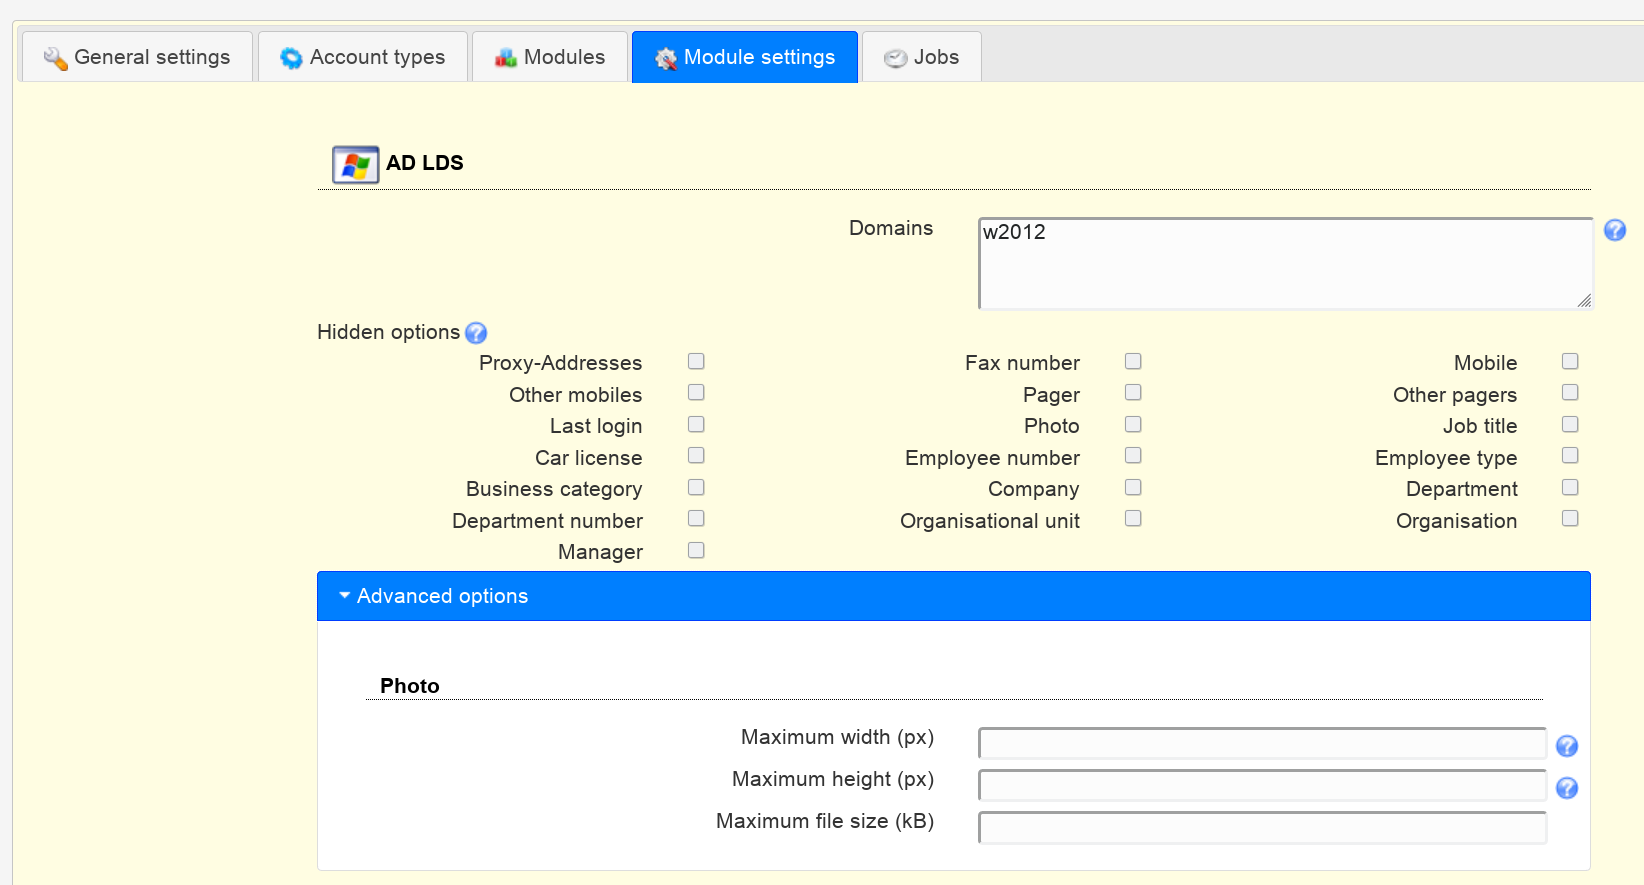Focus the Maximum width (px) field
This screenshot has height=885, width=1644.
point(1262,744)
